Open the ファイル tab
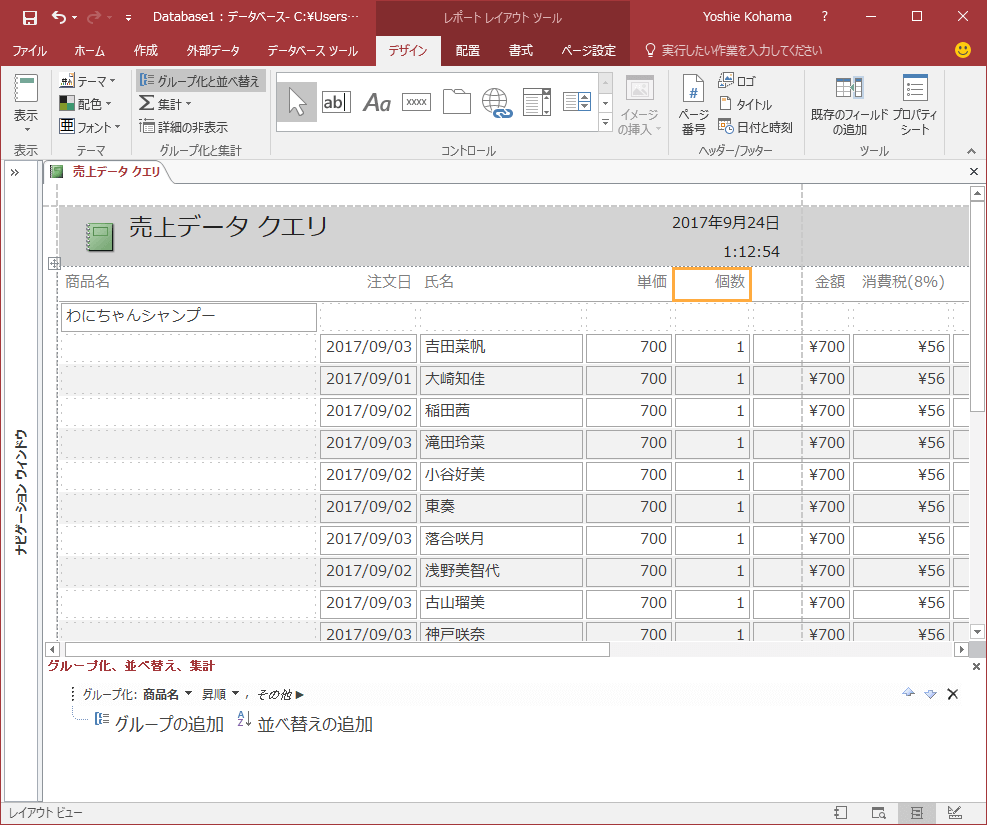This screenshot has width=987, height=825. [30, 51]
